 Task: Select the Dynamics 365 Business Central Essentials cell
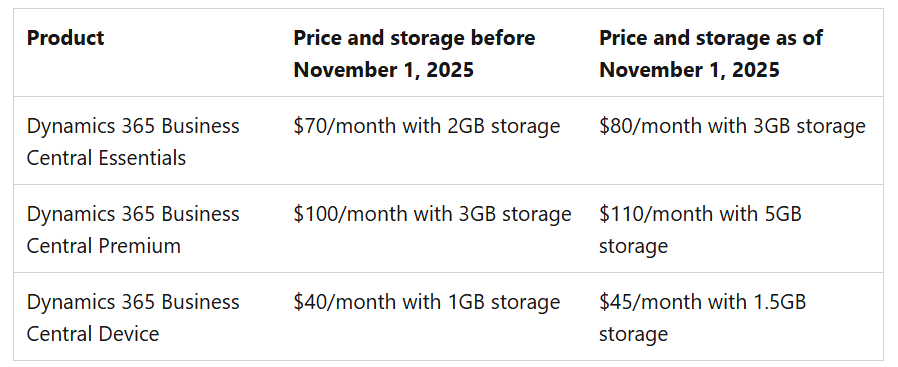pyautogui.click(x=133, y=141)
